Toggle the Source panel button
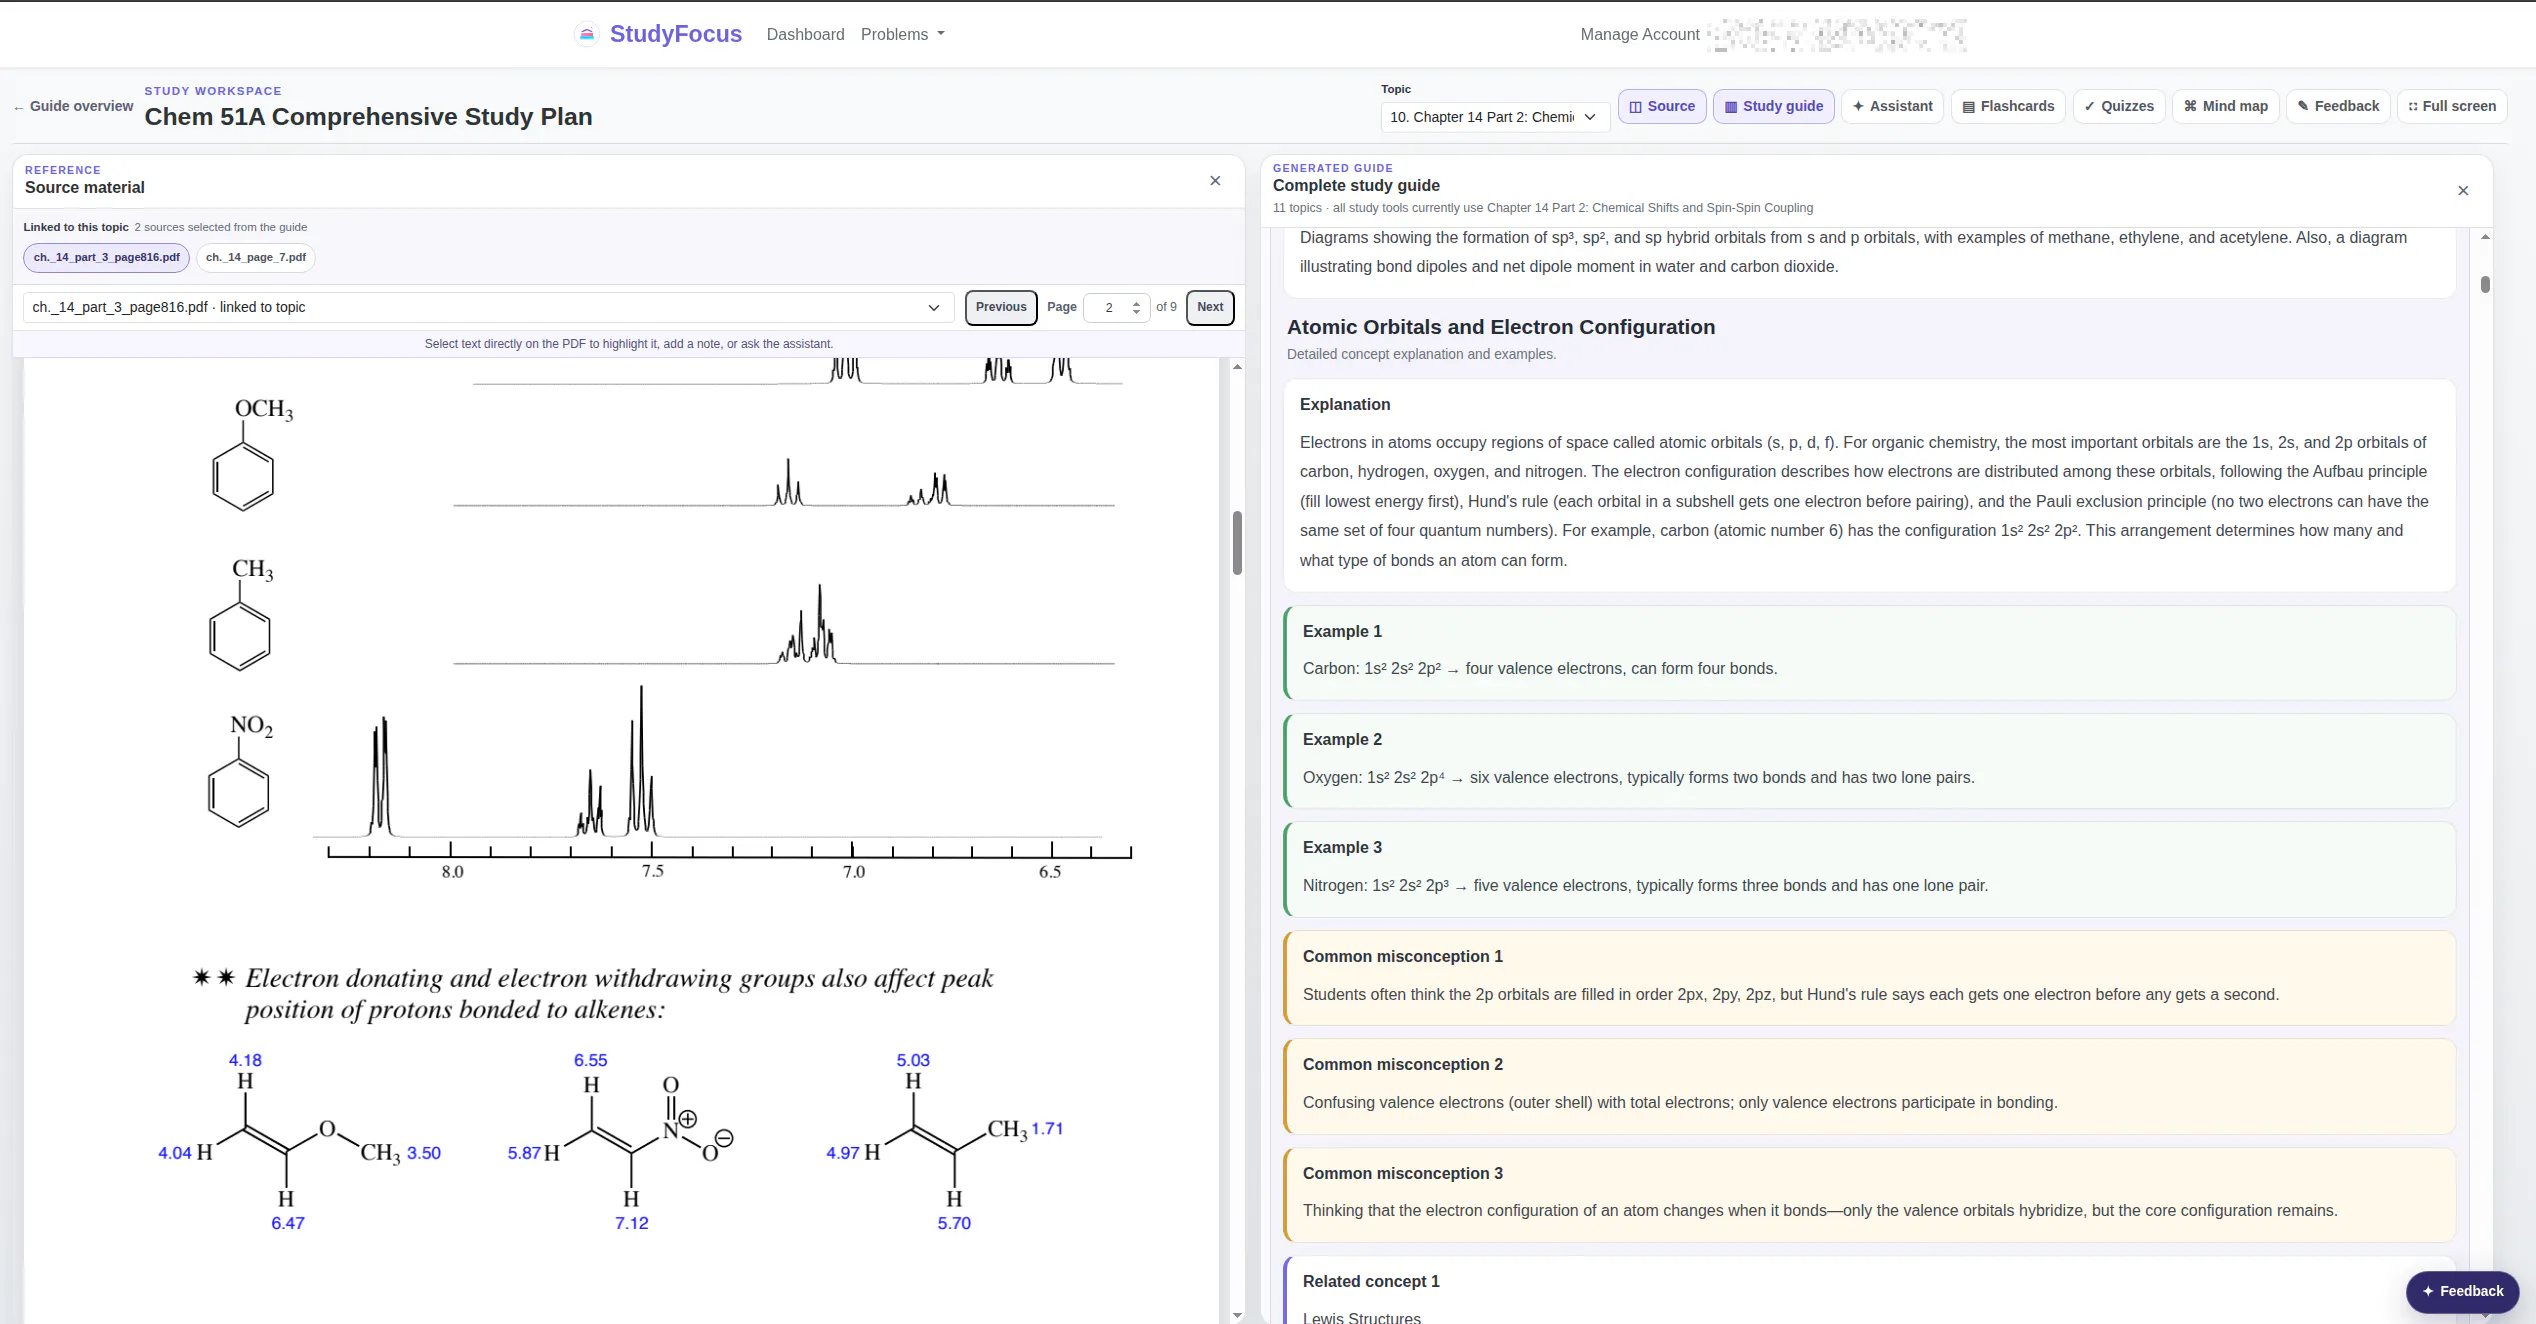The height and width of the screenshot is (1324, 2536). click(1662, 106)
